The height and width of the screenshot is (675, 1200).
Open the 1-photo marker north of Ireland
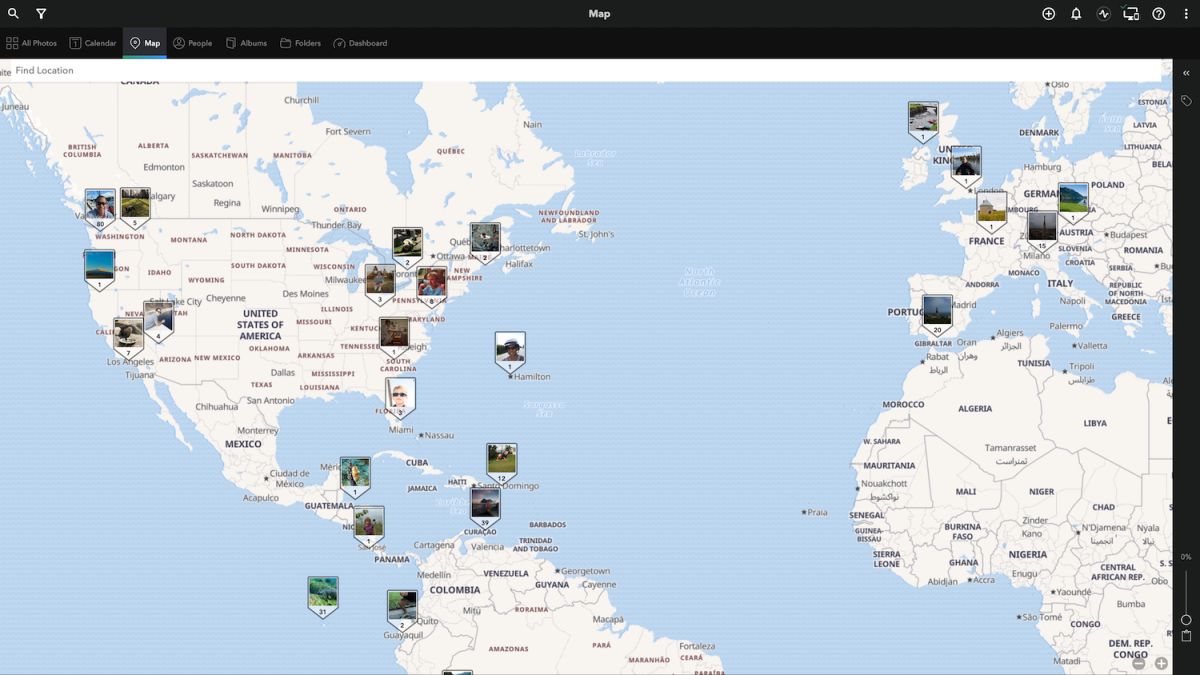tap(923, 122)
